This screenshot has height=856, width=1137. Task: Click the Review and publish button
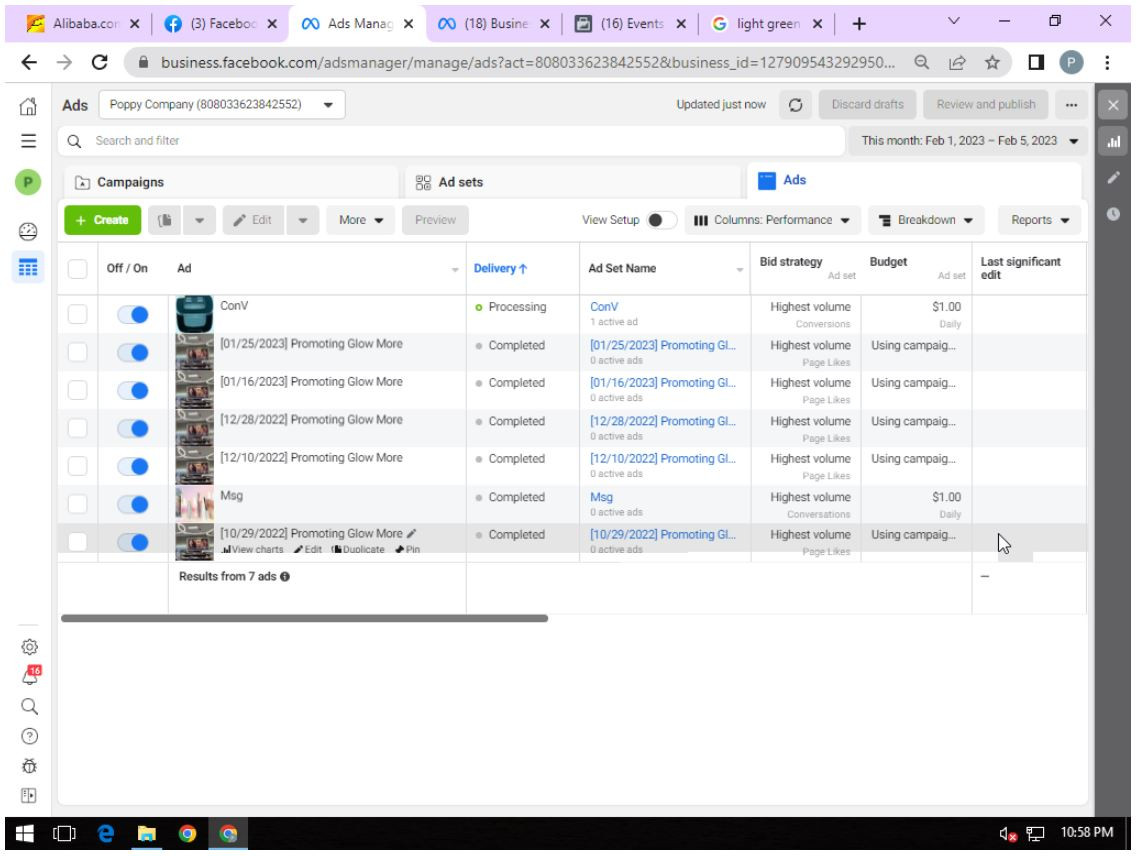985,105
